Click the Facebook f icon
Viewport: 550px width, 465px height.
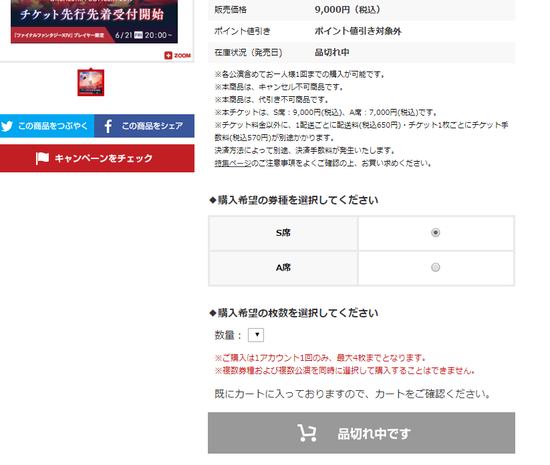(x=108, y=126)
